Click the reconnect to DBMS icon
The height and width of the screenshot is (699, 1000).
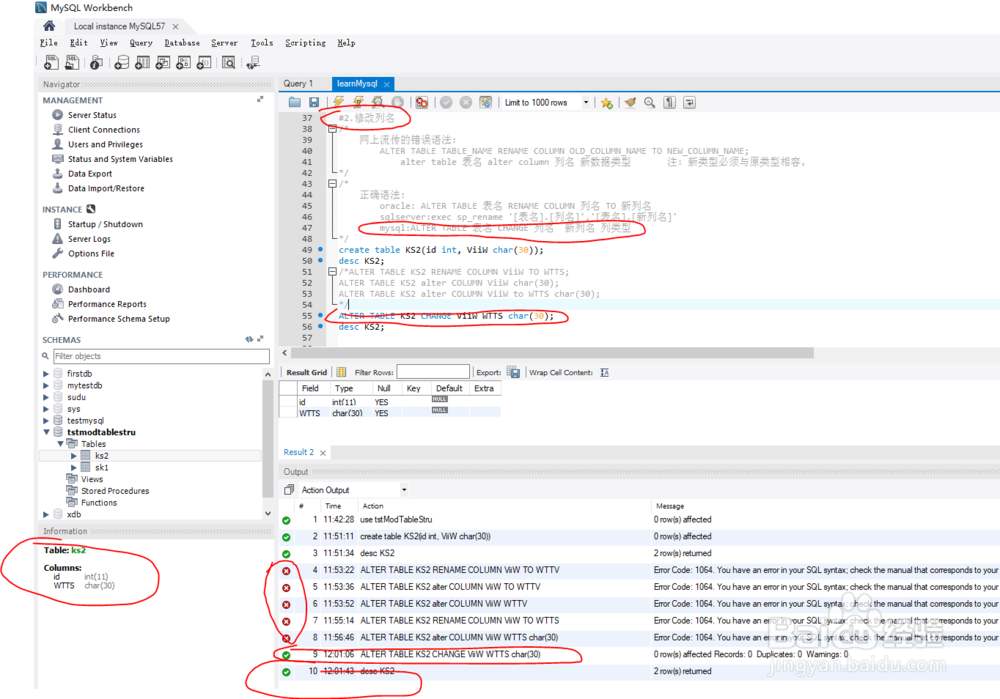[x=253, y=63]
